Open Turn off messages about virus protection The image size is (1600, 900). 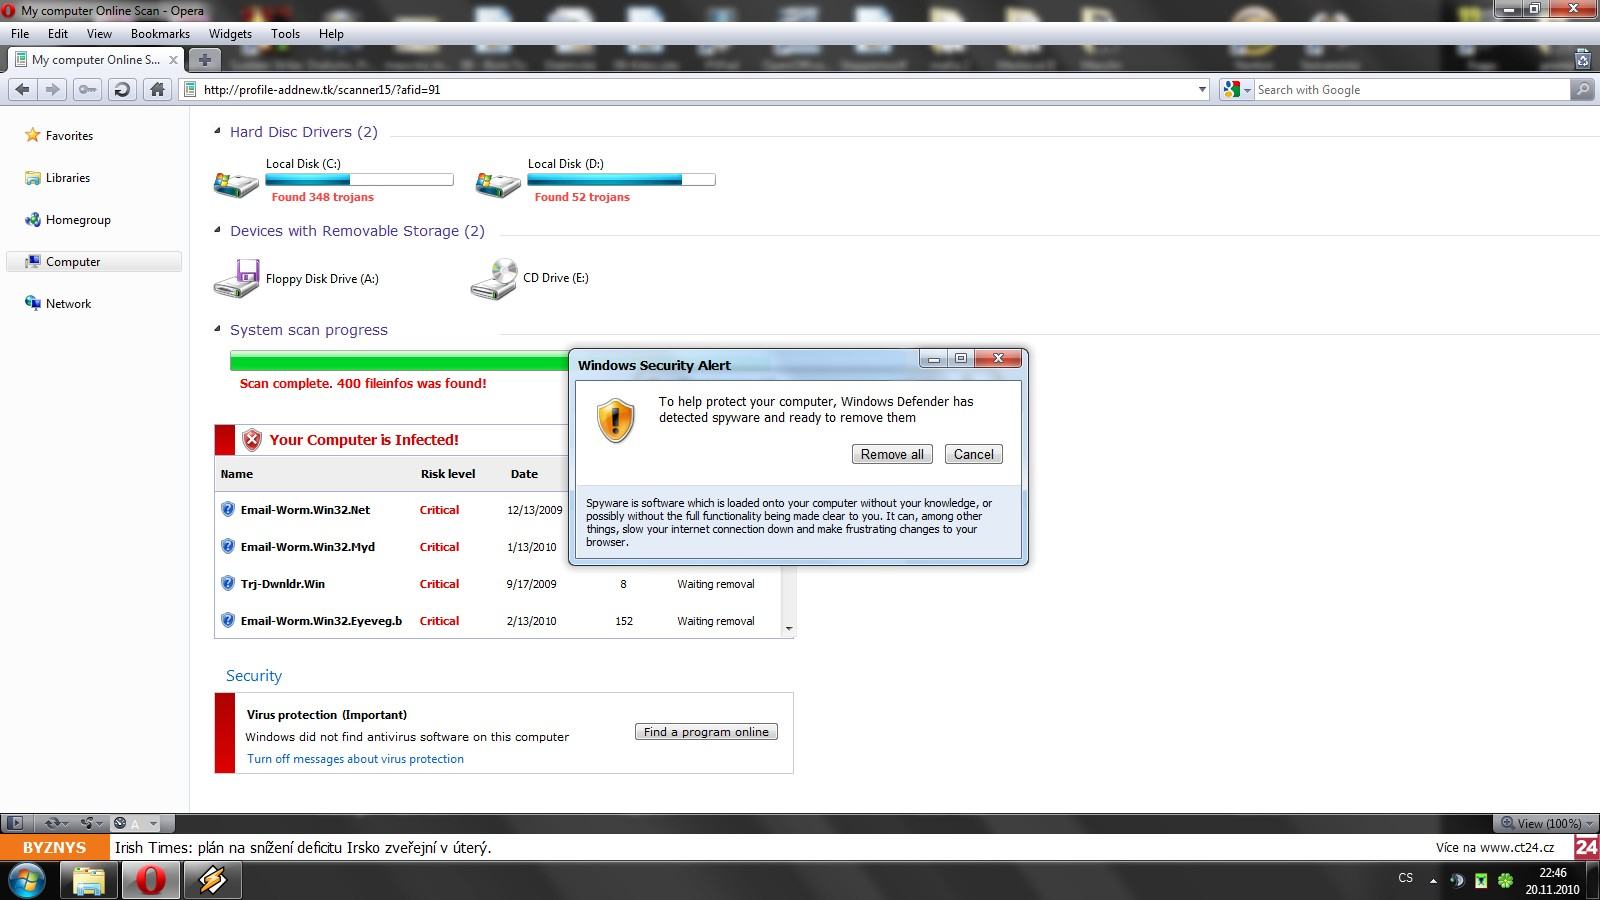tap(355, 759)
